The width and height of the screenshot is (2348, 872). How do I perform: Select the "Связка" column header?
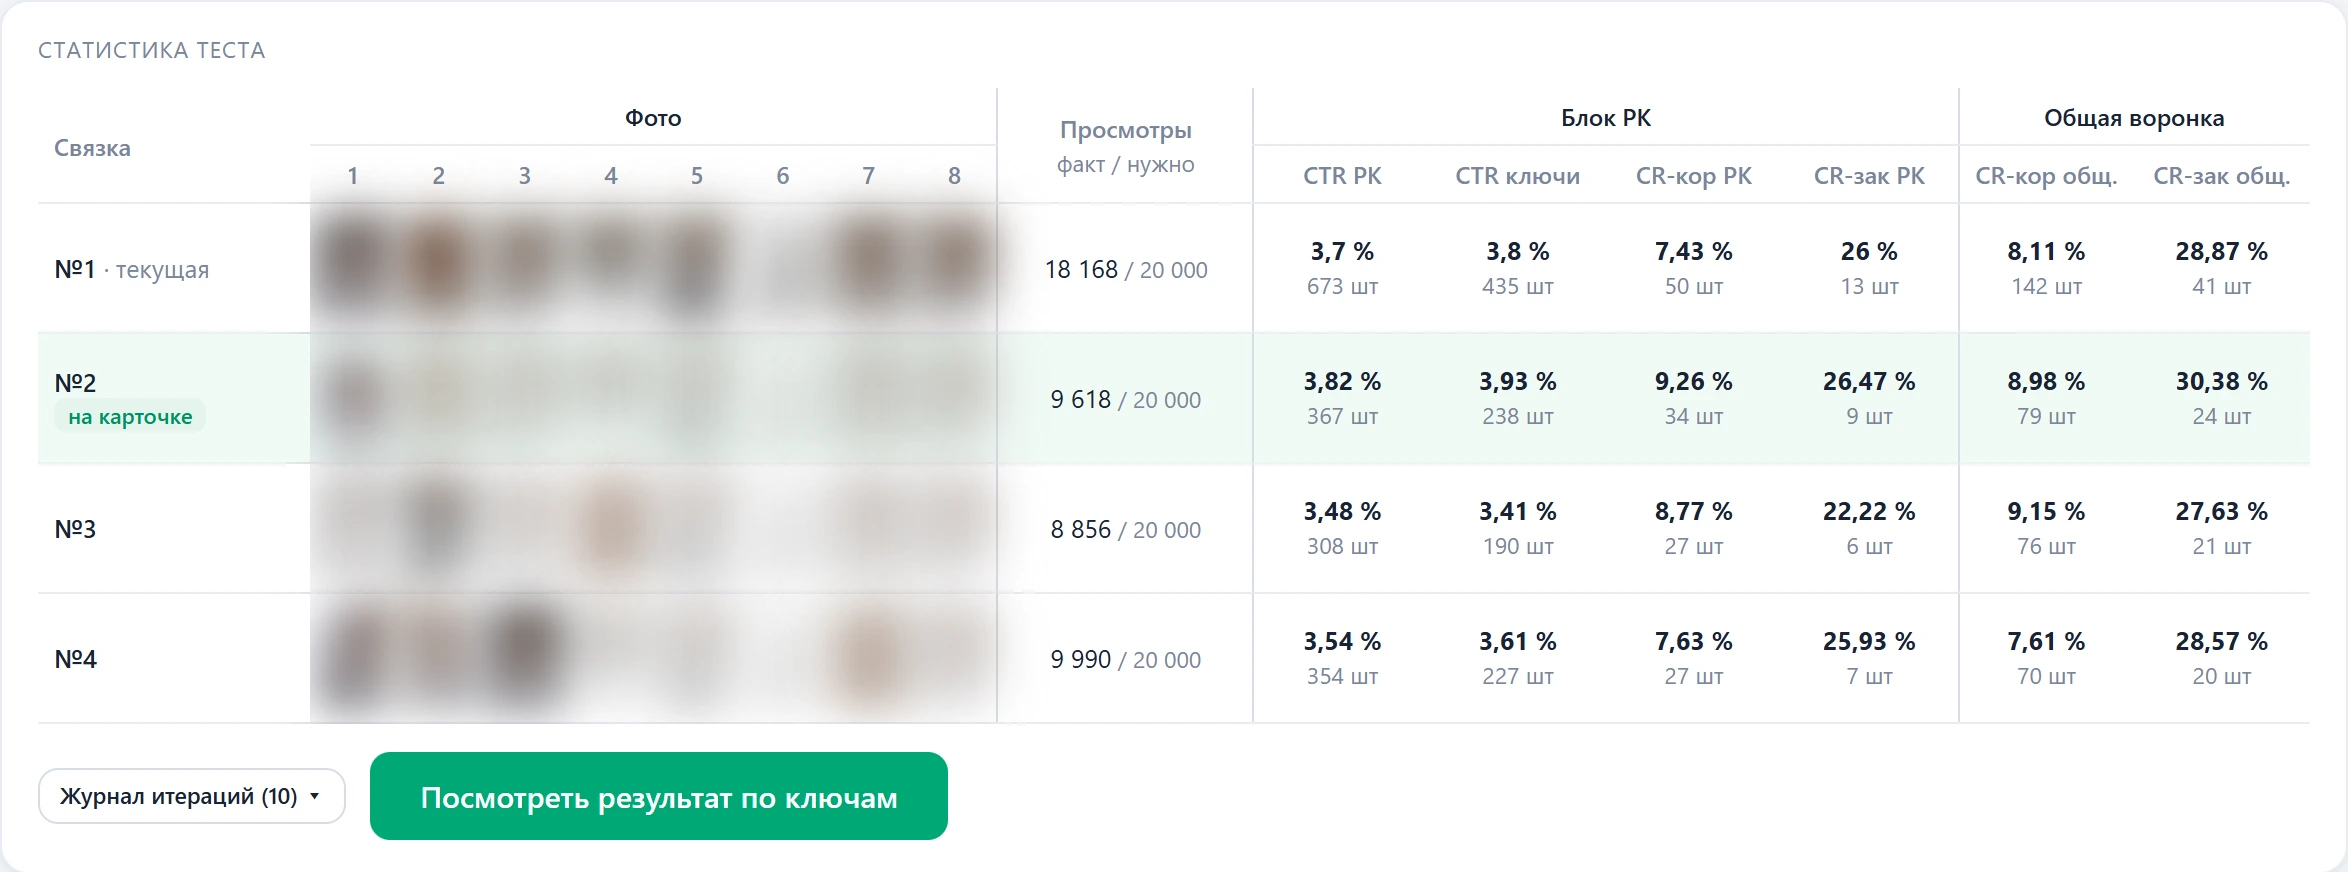(x=92, y=148)
